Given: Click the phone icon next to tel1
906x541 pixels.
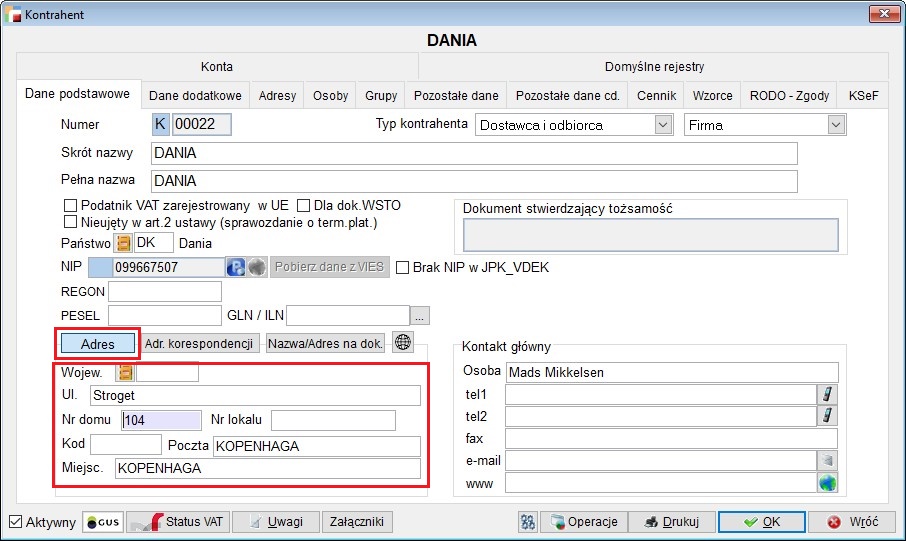Looking at the screenshot, I should pyautogui.click(x=828, y=394).
